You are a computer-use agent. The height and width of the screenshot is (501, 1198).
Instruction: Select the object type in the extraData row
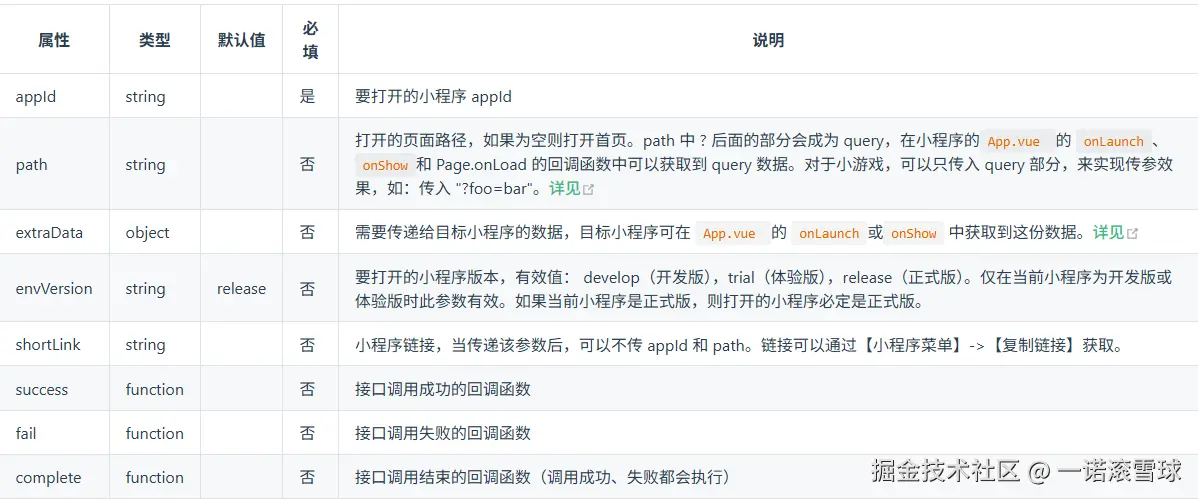(147, 231)
